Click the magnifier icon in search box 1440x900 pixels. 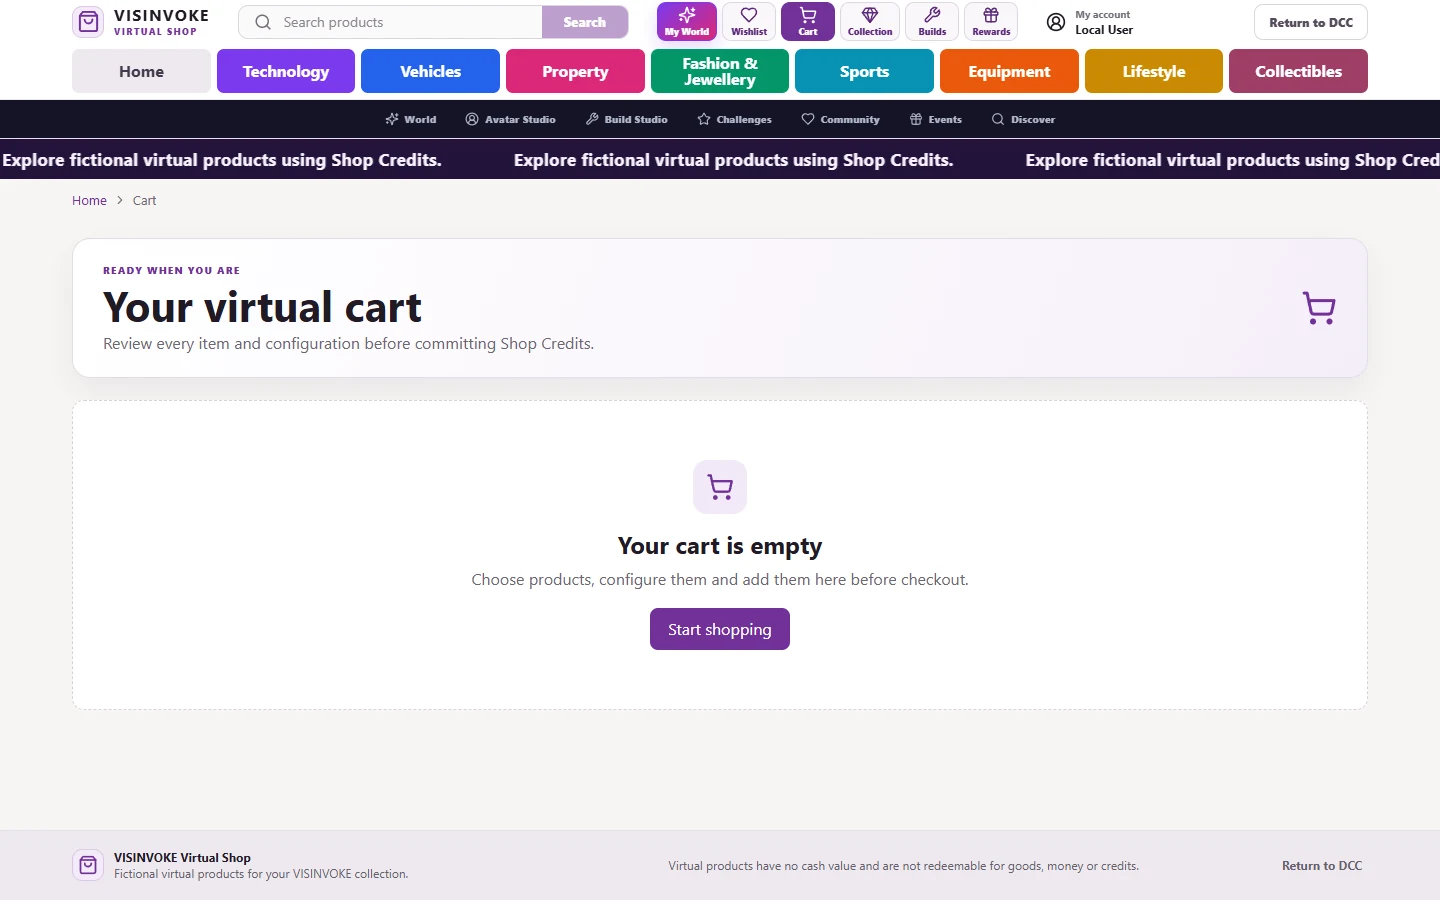coord(263,22)
